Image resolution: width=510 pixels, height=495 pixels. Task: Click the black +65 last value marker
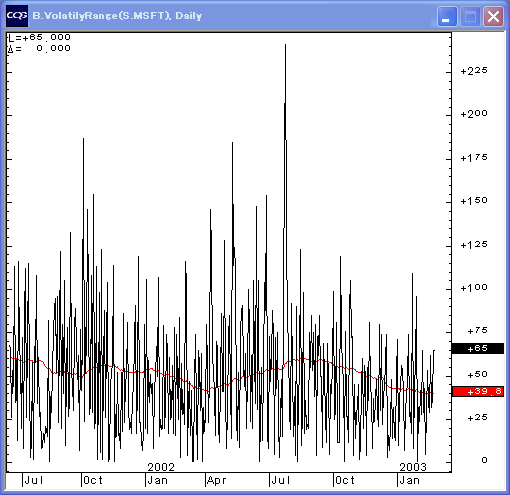478,348
